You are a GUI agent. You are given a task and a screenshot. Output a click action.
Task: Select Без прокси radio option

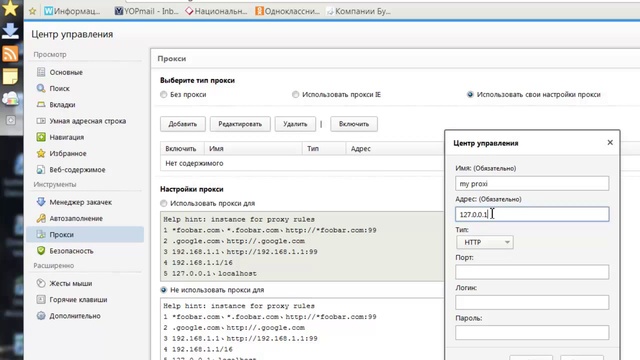[164, 95]
